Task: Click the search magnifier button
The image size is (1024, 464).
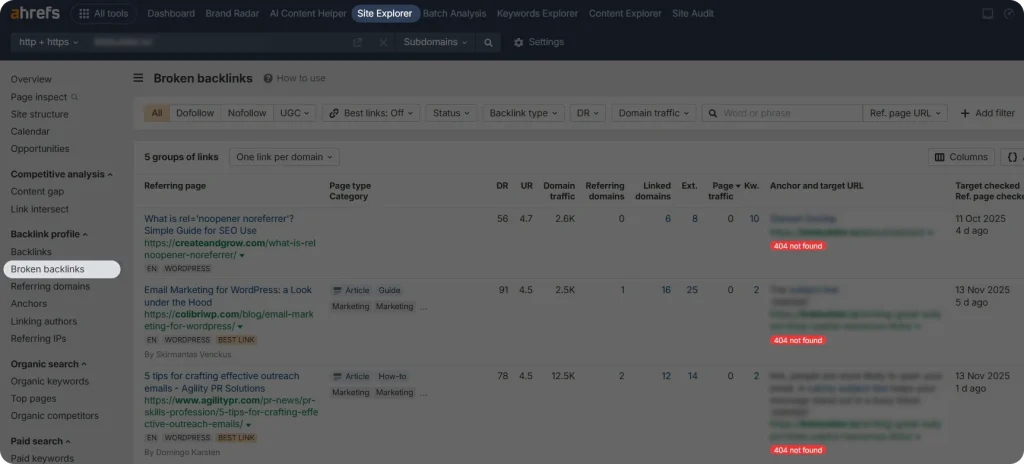Action: (x=488, y=42)
